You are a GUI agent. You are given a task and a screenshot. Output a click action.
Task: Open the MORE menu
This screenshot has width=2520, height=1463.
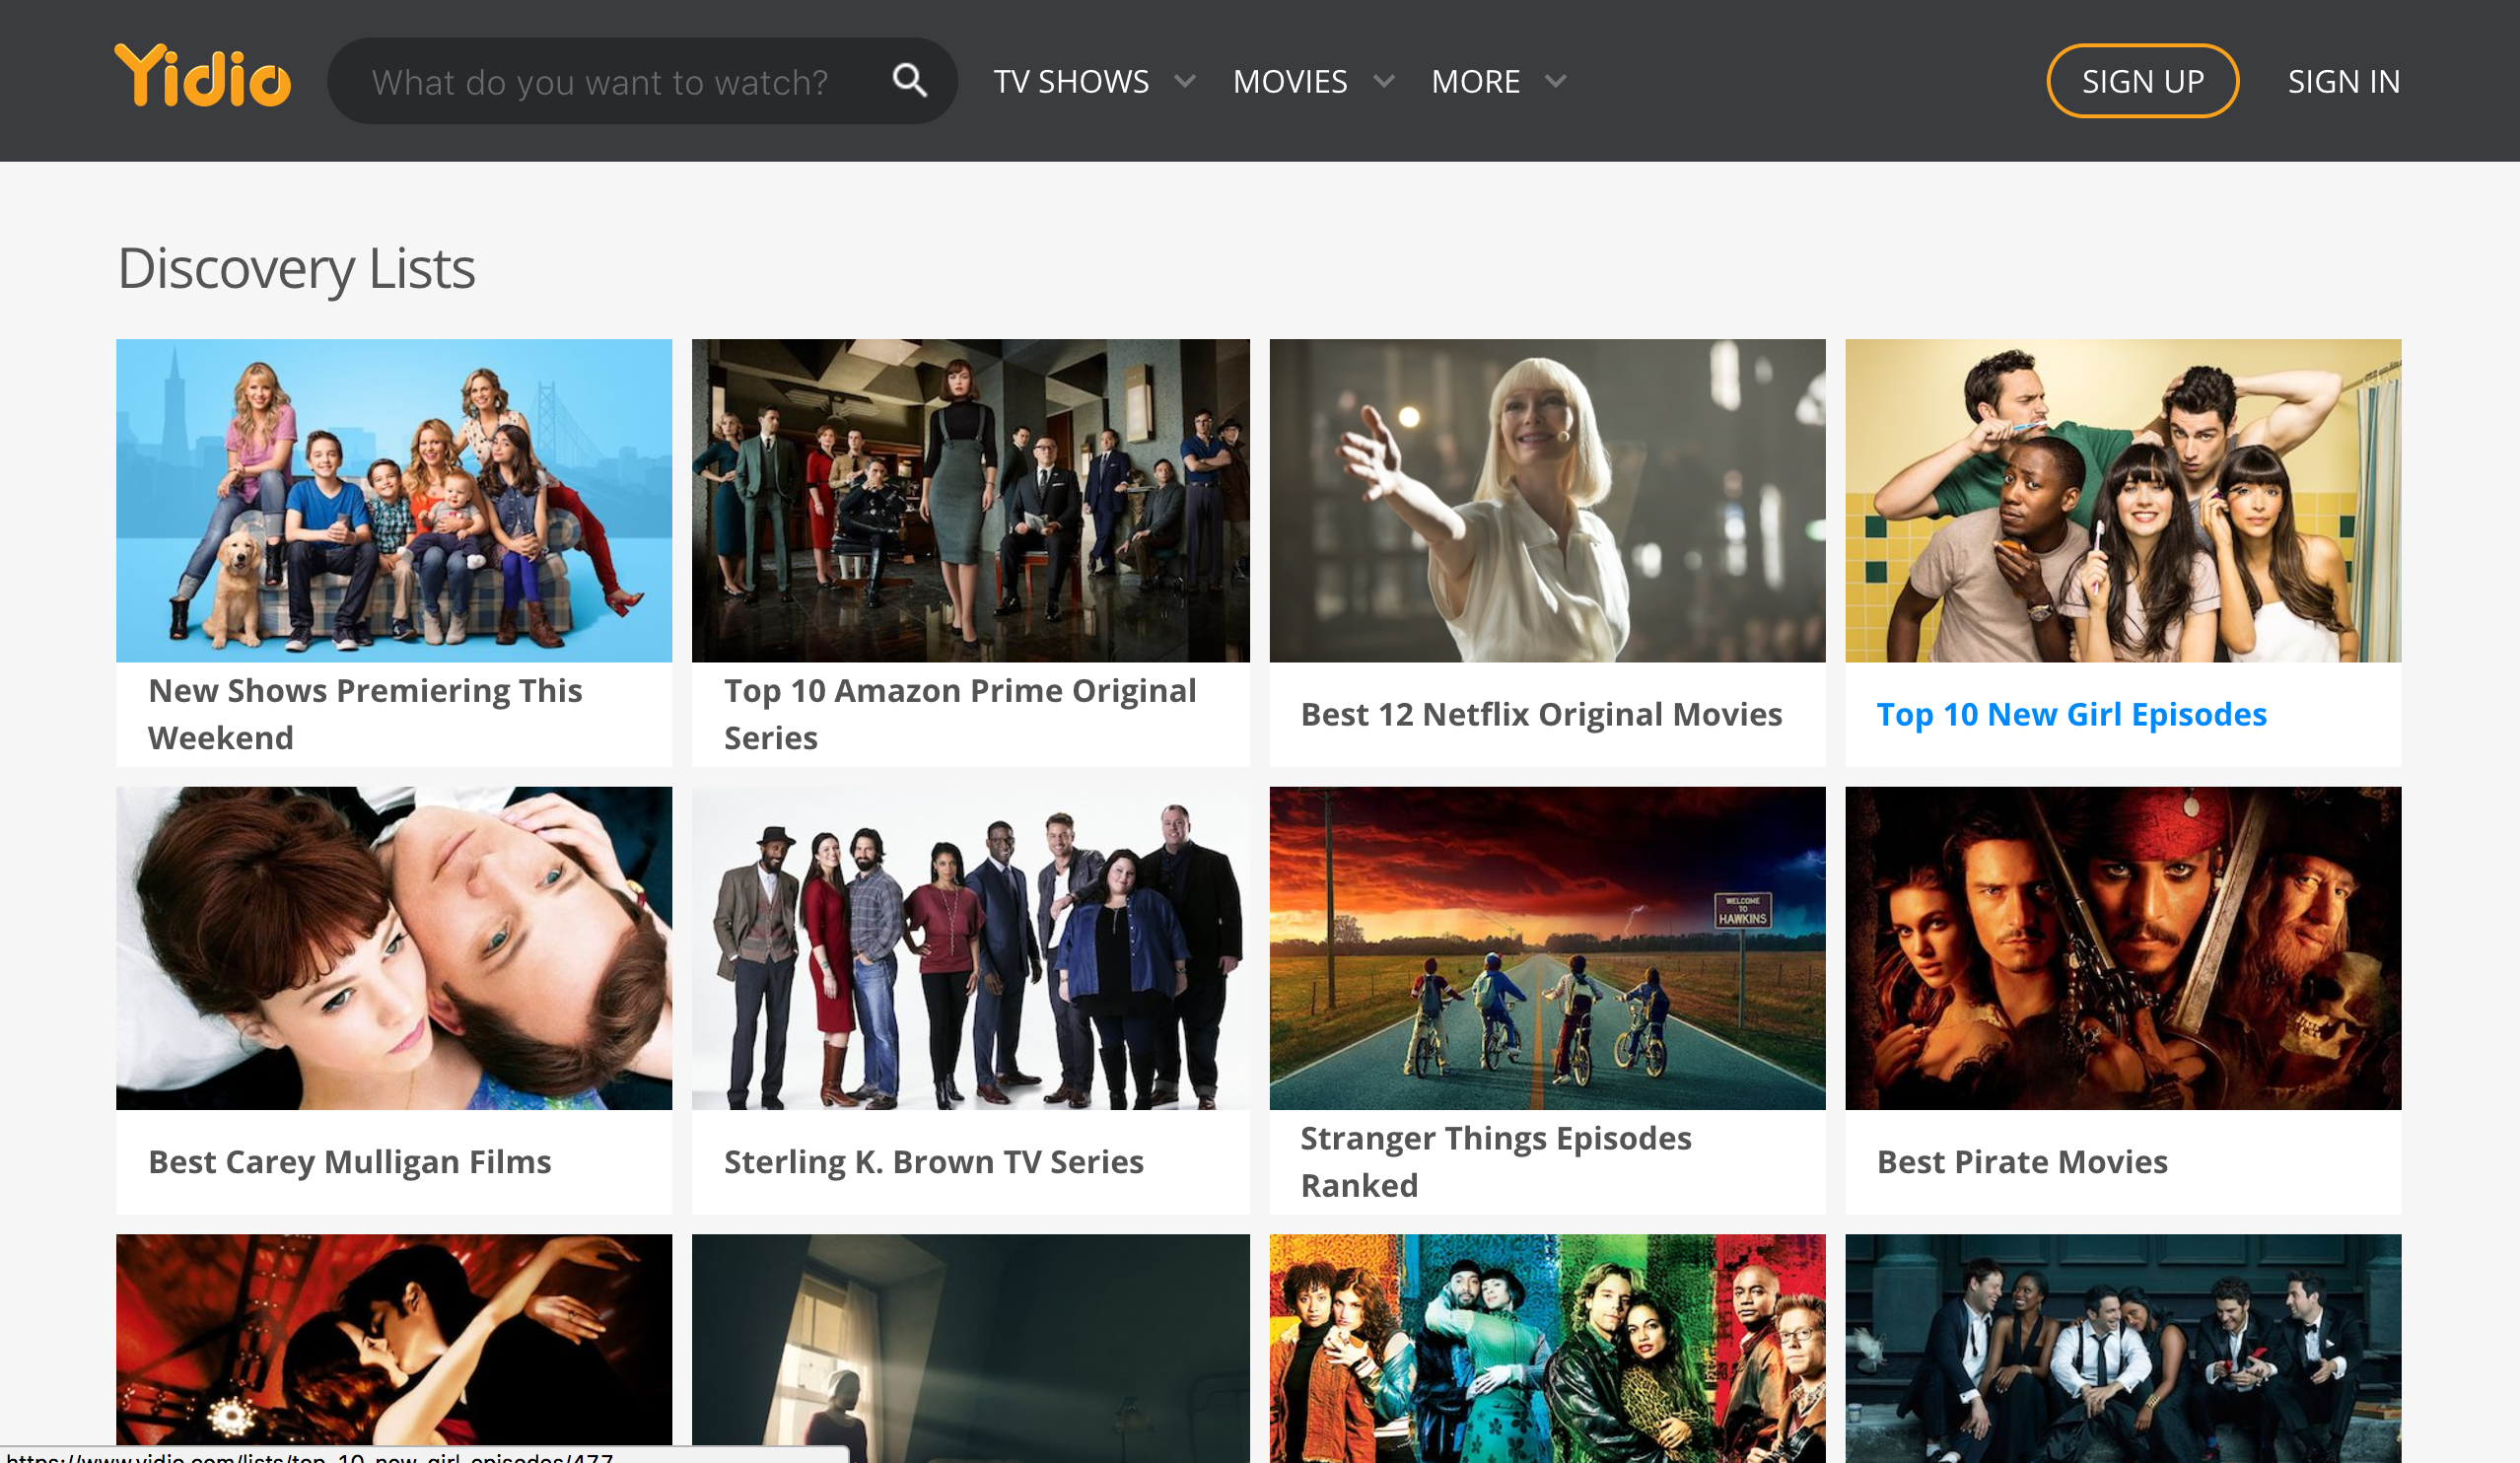coord(1475,81)
